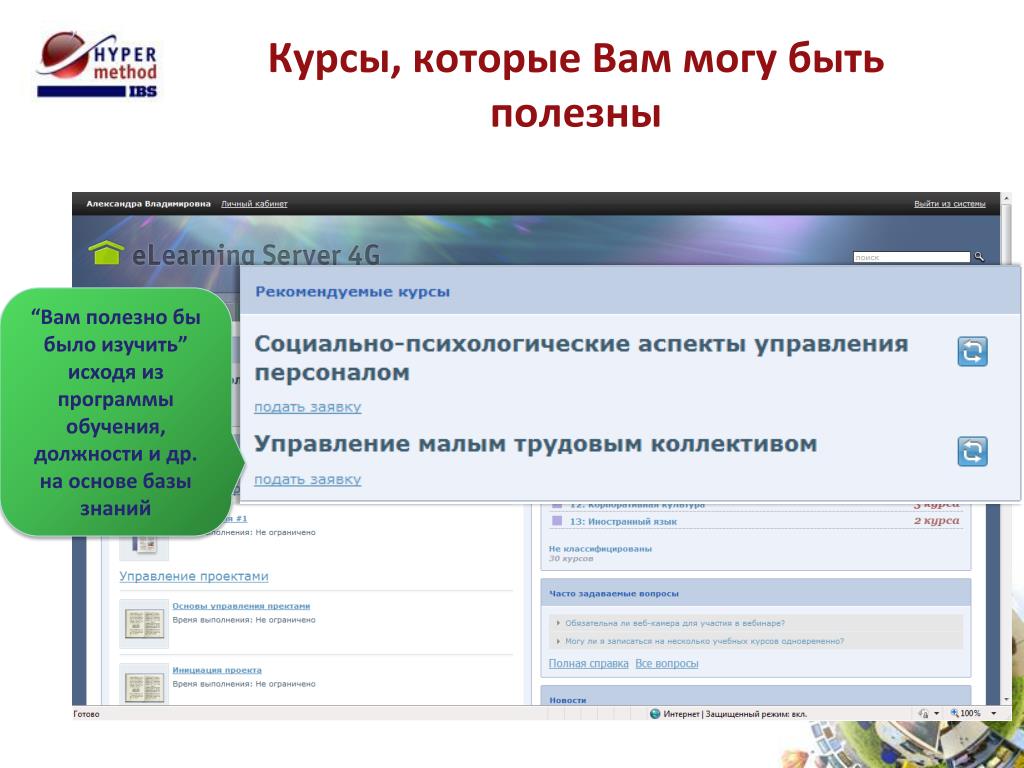The height and width of the screenshot is (768, 1024).
Task: Open Управление проектами section heading
Action: pos(194,576)
